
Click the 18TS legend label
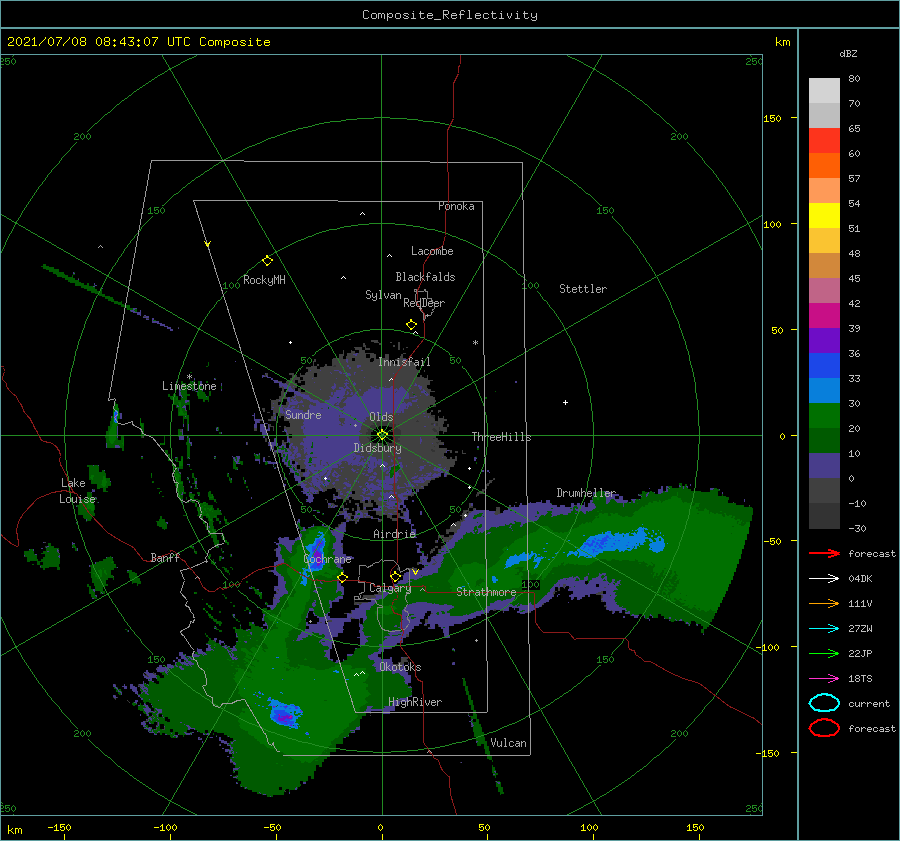(x=860, y=679)
